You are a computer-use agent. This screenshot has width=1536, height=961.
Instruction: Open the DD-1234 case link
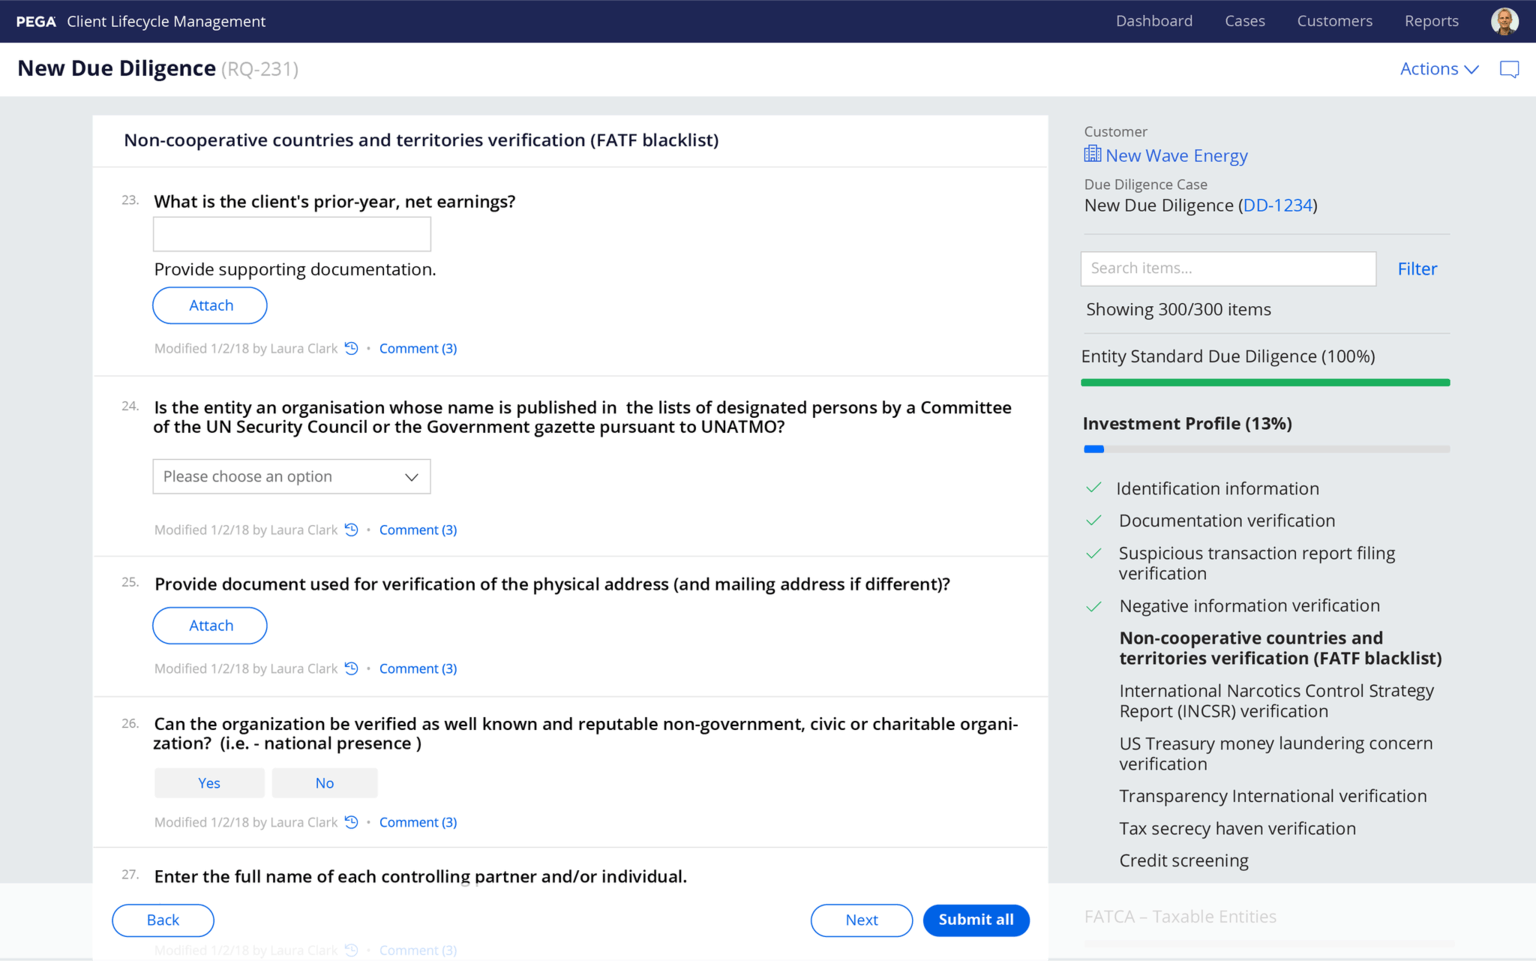tap(1278, 205)
